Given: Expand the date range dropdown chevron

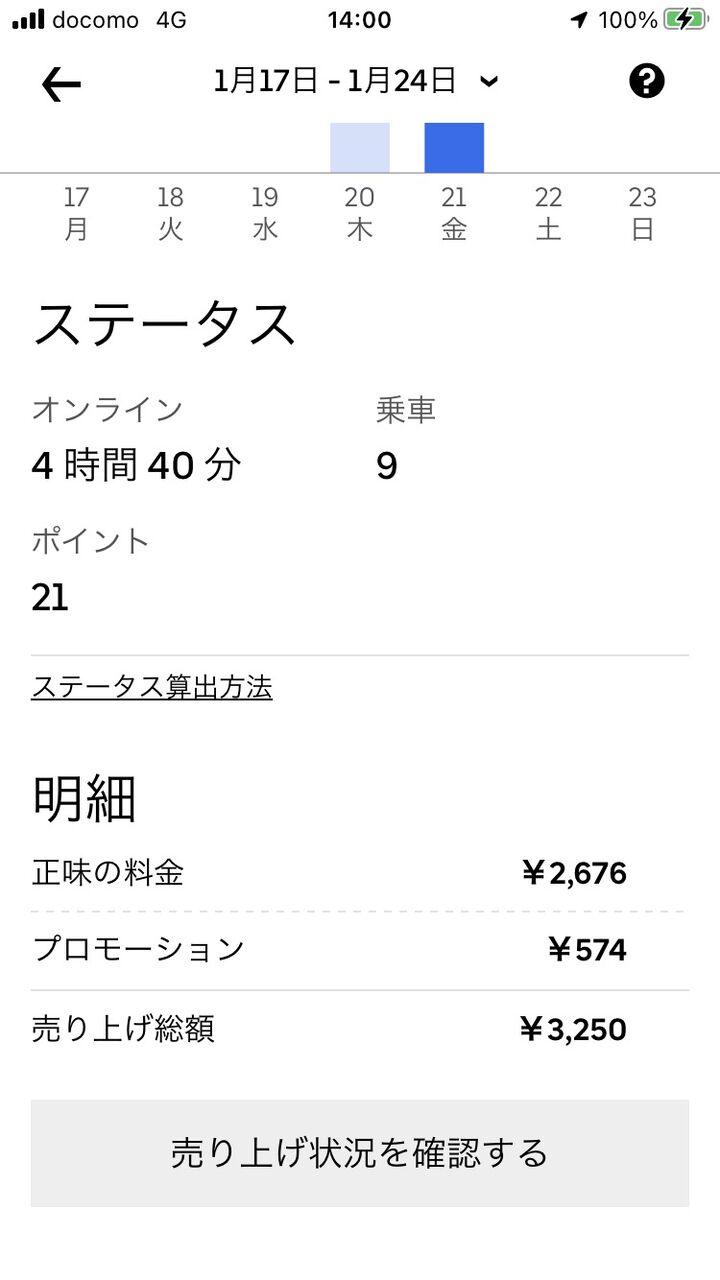Looking at the screenshot, I should click(x=488, y=82).
